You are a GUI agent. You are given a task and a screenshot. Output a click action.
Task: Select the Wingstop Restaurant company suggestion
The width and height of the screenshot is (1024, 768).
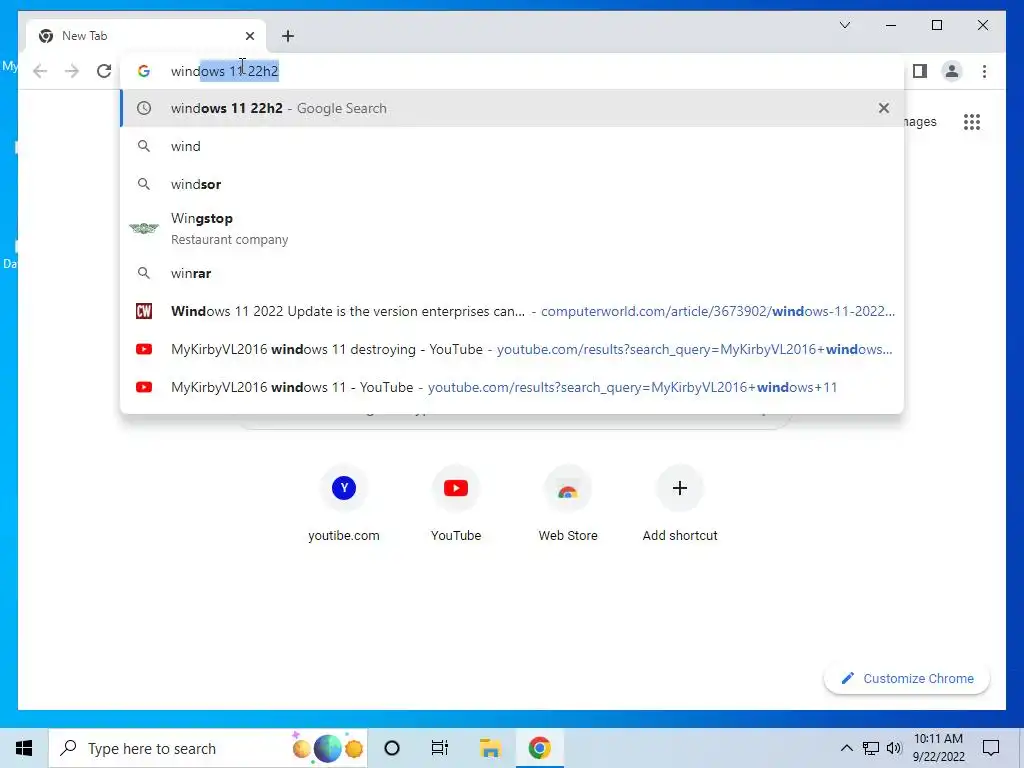point(512,229)
